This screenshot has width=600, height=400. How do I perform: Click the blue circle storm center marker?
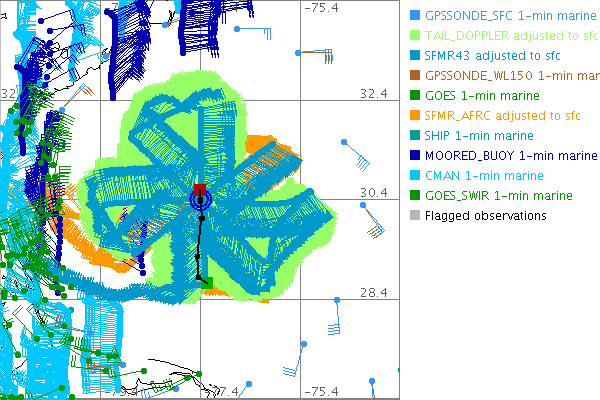201,200
